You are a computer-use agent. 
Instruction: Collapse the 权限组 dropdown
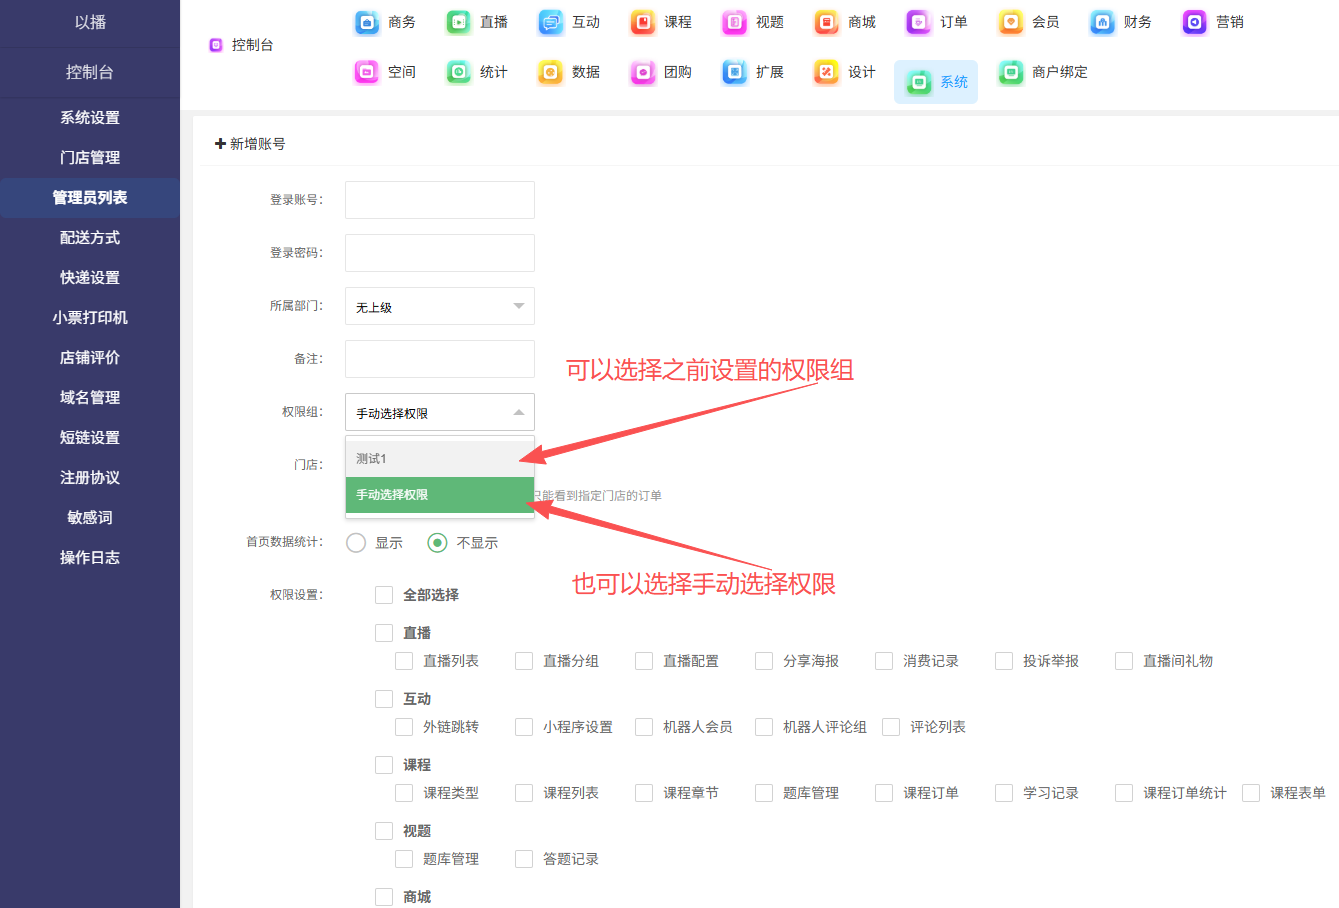coord(439,412)
